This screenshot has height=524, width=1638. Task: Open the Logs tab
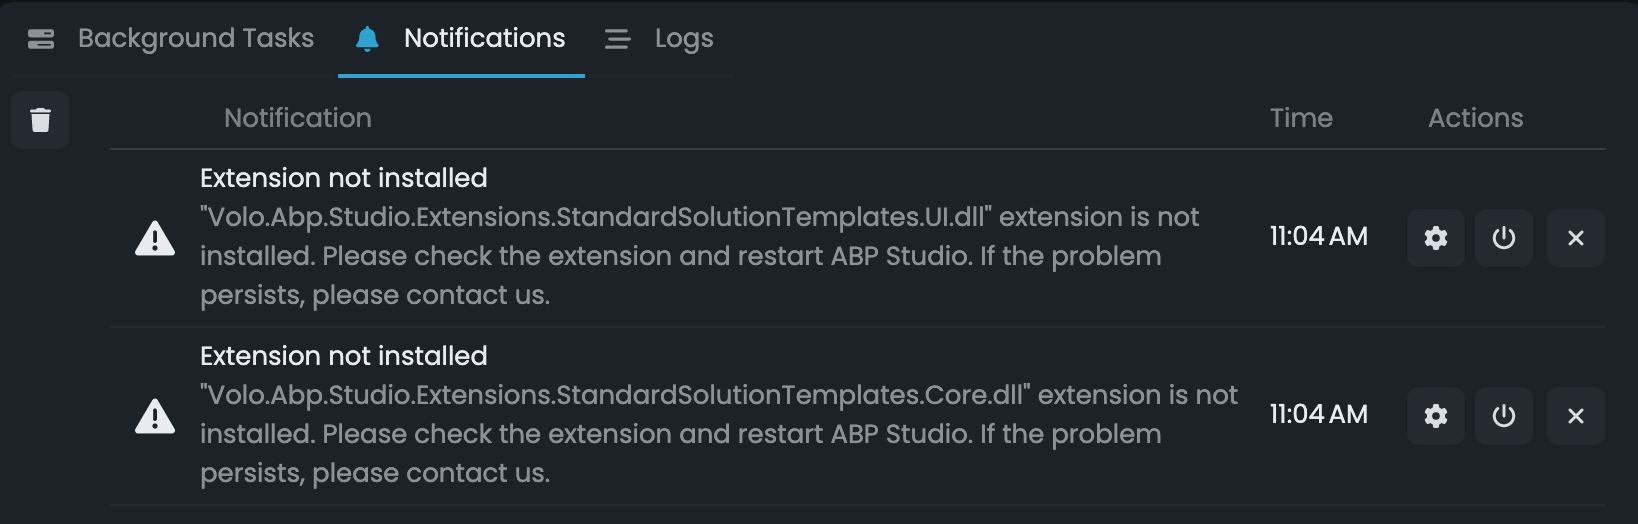pyautogui.click(x=684, y=38)
